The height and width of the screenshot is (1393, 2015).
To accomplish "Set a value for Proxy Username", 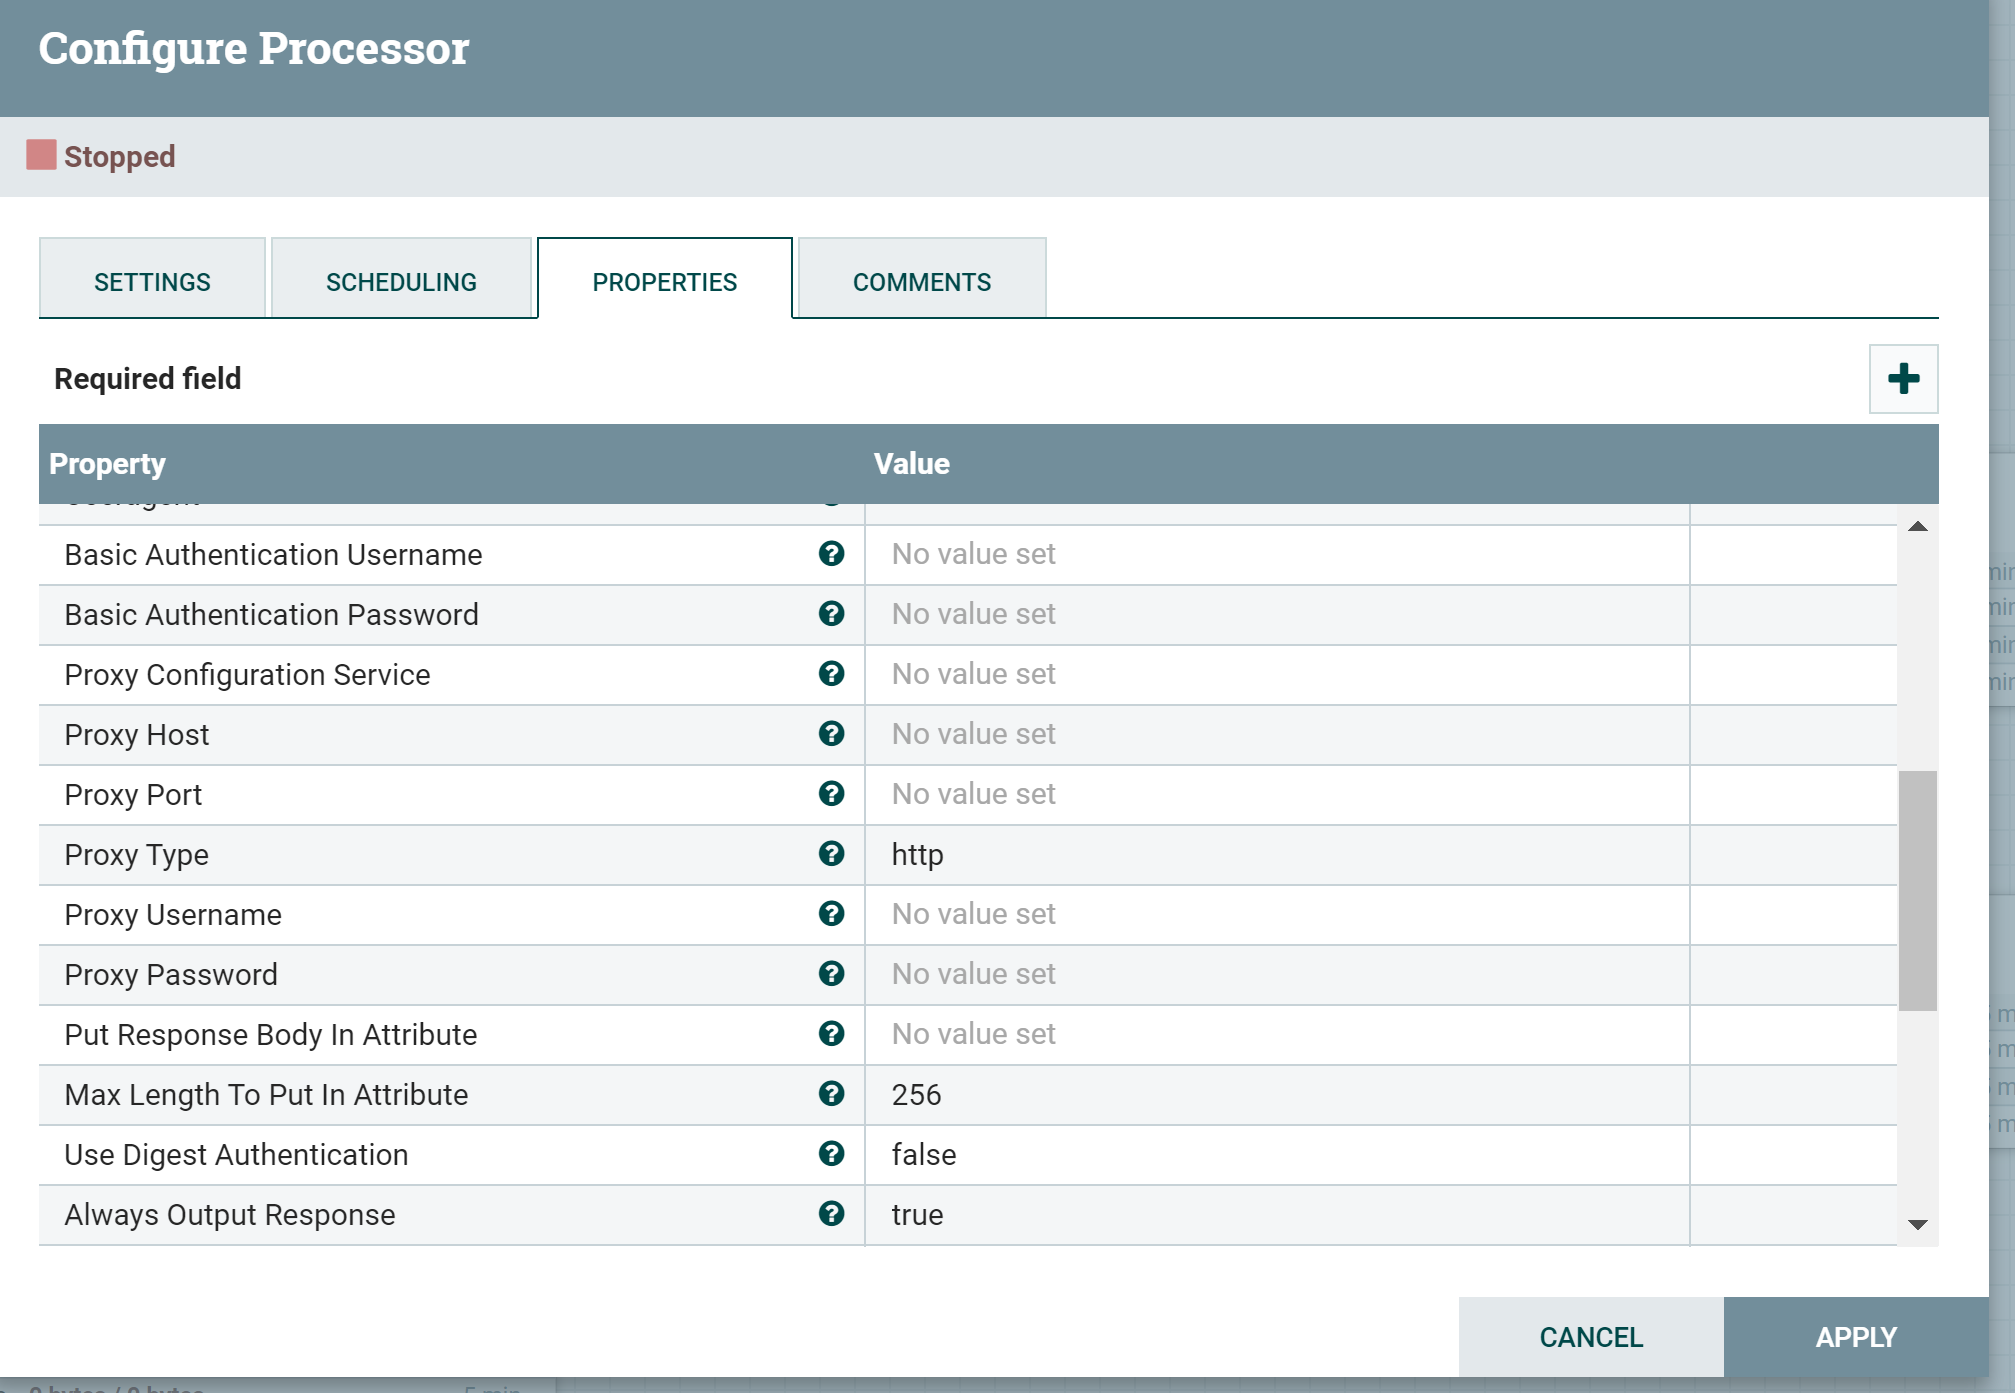I will click(1270, 915).
